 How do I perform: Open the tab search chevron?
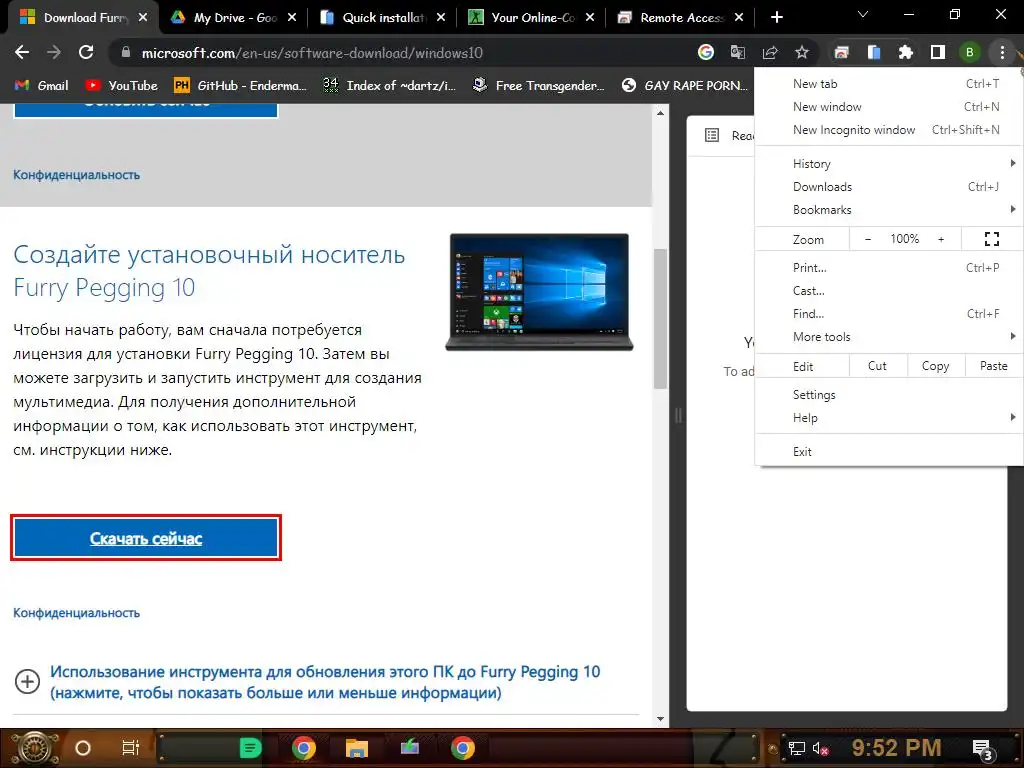point(863,14)
